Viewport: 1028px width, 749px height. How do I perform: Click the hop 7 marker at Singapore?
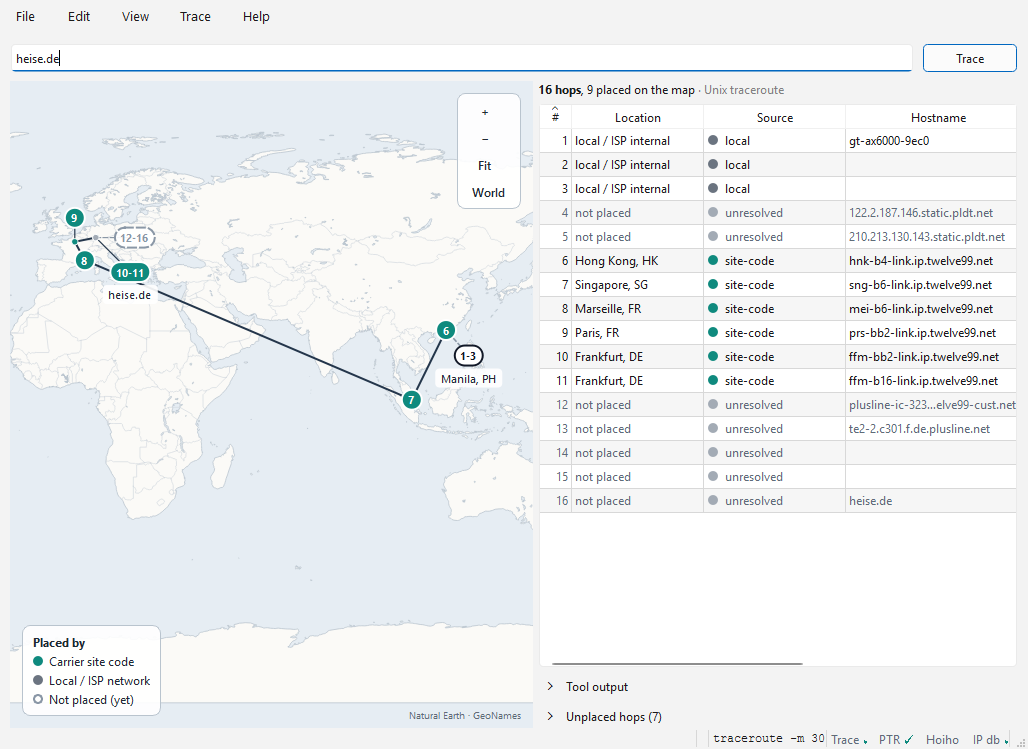coord(411,399)
